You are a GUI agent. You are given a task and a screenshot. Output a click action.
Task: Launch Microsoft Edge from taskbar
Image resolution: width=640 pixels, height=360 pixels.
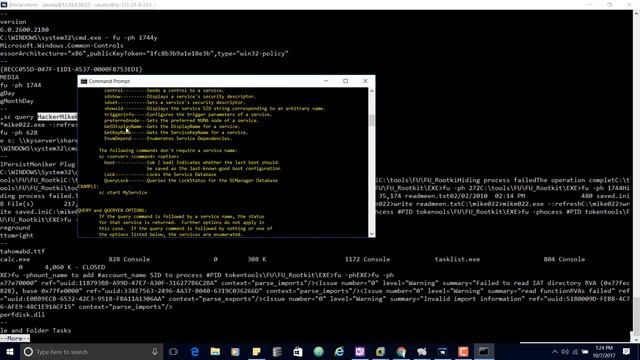click(195, 352)
